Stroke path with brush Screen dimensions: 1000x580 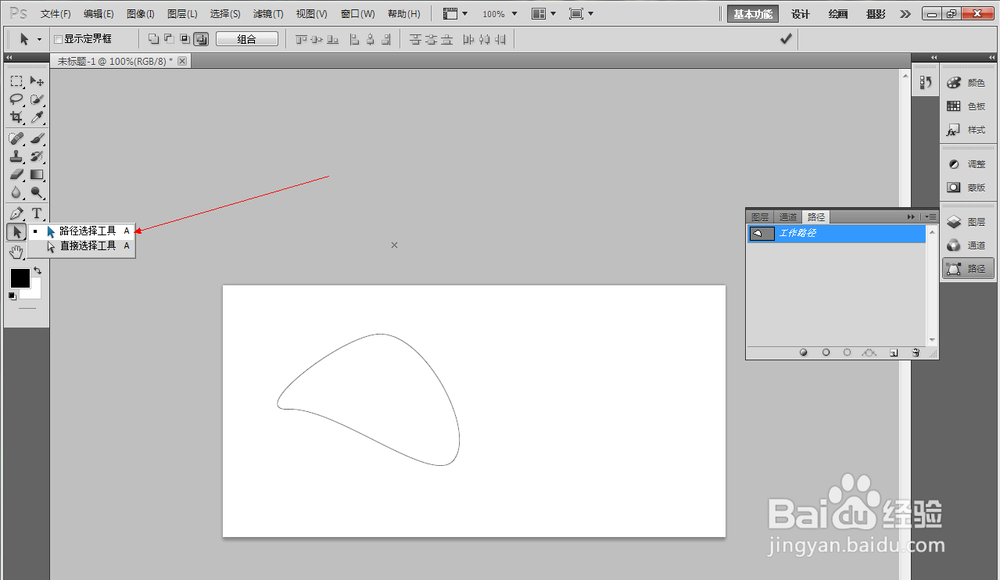(x=826, y=352)
